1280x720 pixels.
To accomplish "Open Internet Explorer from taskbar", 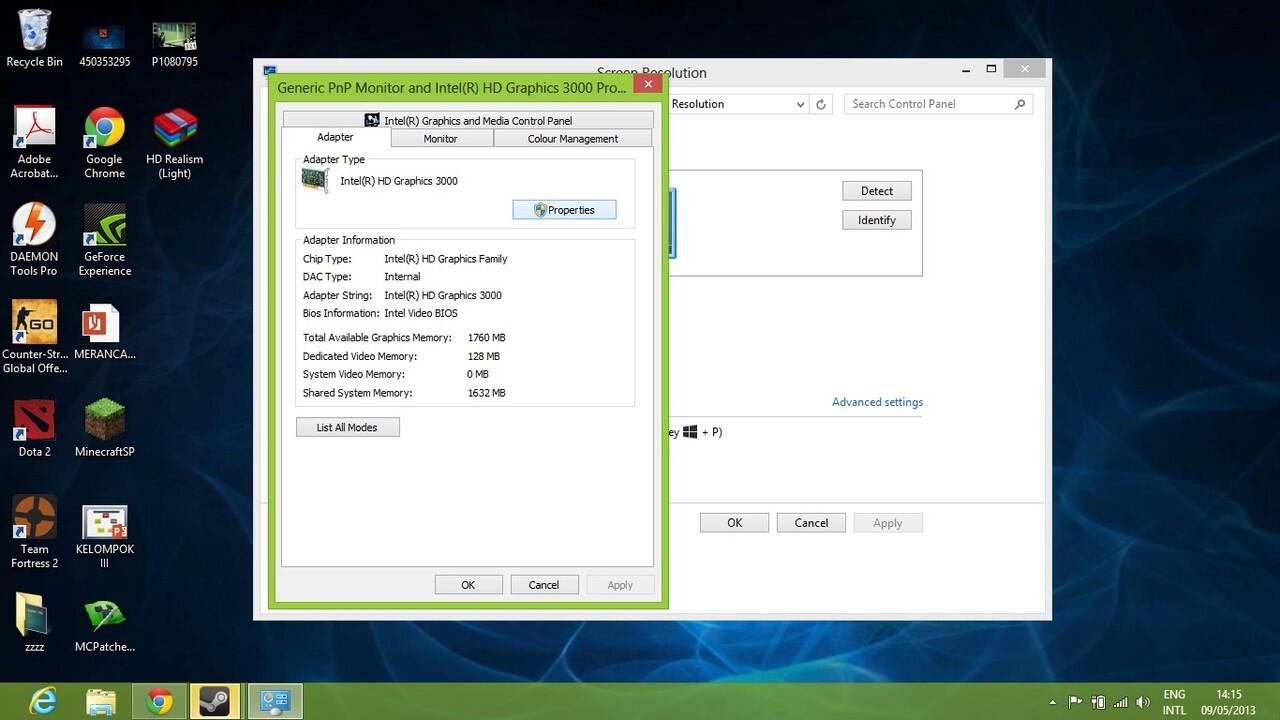I will click(42, 701).
